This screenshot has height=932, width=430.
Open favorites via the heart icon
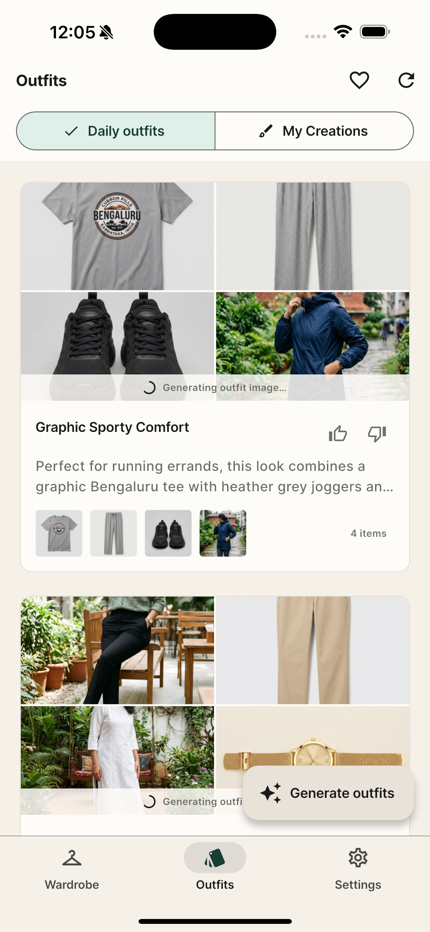click(x=359, y=80)
